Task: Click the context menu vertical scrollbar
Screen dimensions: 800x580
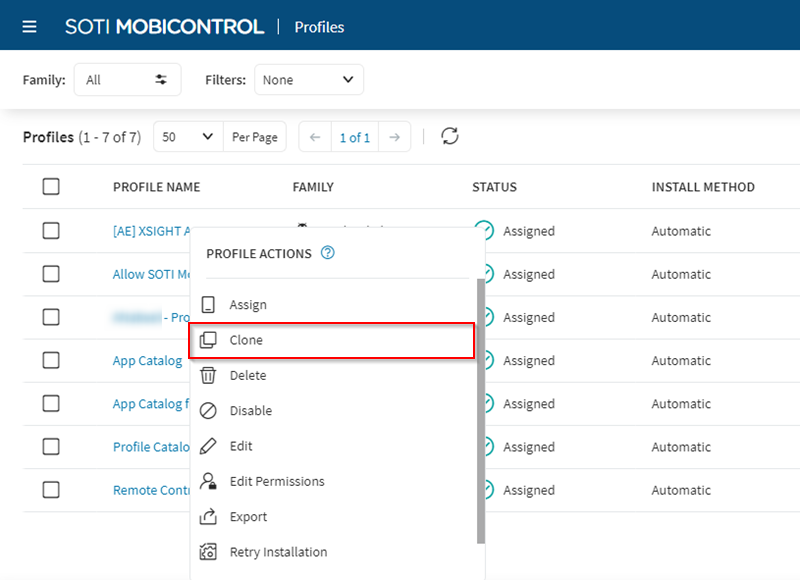Action: tap(481, 410)
